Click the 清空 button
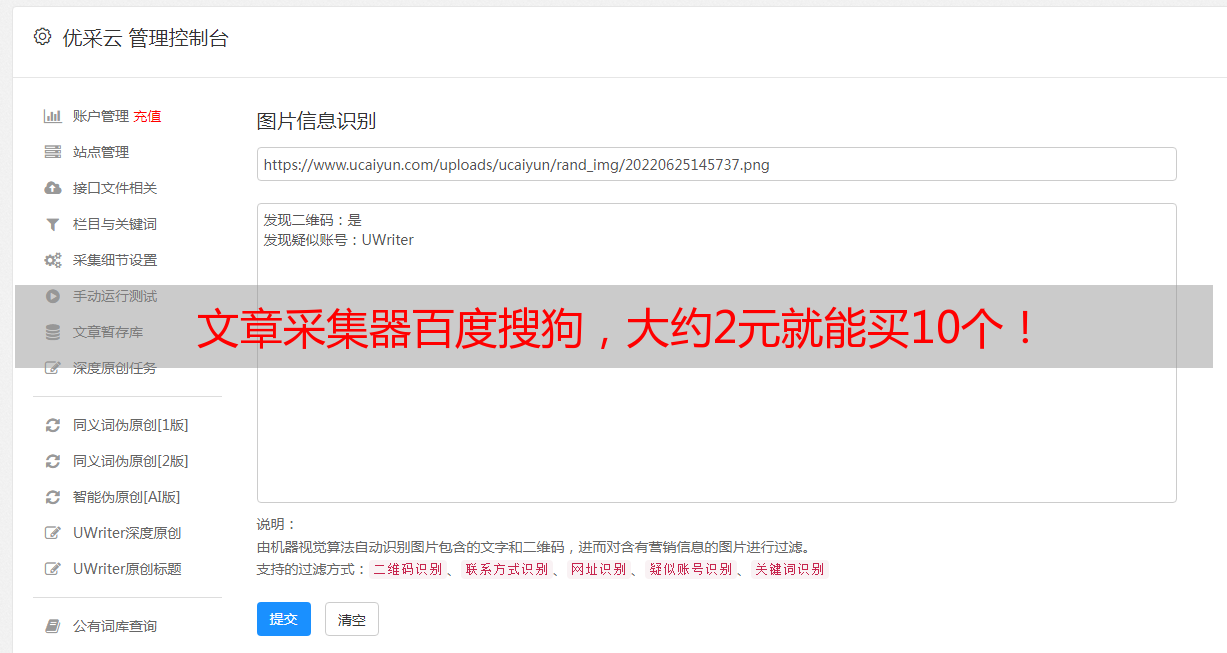The width and height of the screenshot is (1227, 653). pos(352,620)
